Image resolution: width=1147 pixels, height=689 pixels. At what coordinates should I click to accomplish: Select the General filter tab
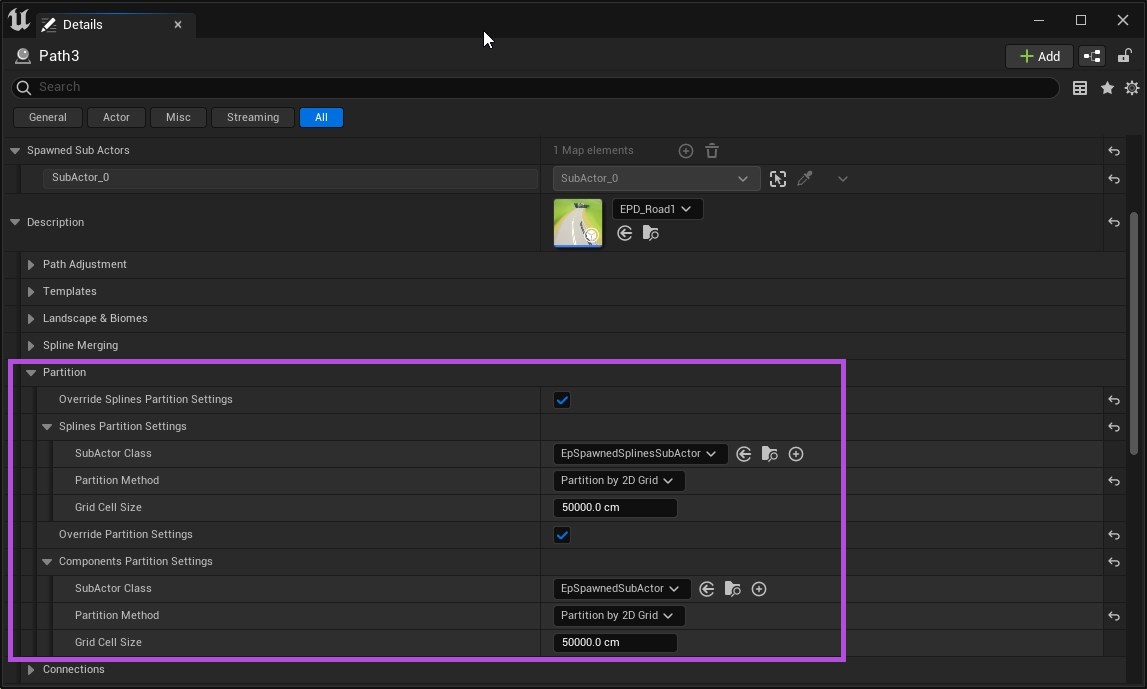coord(47,117)
